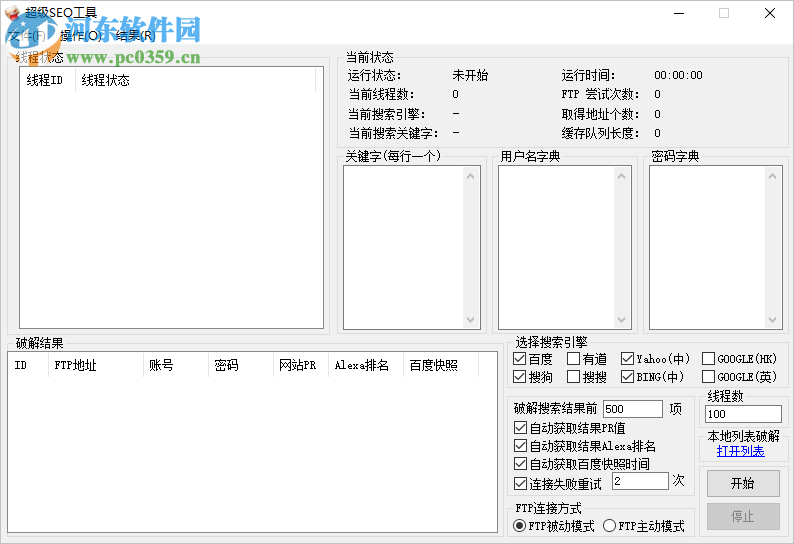Screen dimensions: 794x544
Task: Sort results by 网站PR column
Action: pos(300,365)
